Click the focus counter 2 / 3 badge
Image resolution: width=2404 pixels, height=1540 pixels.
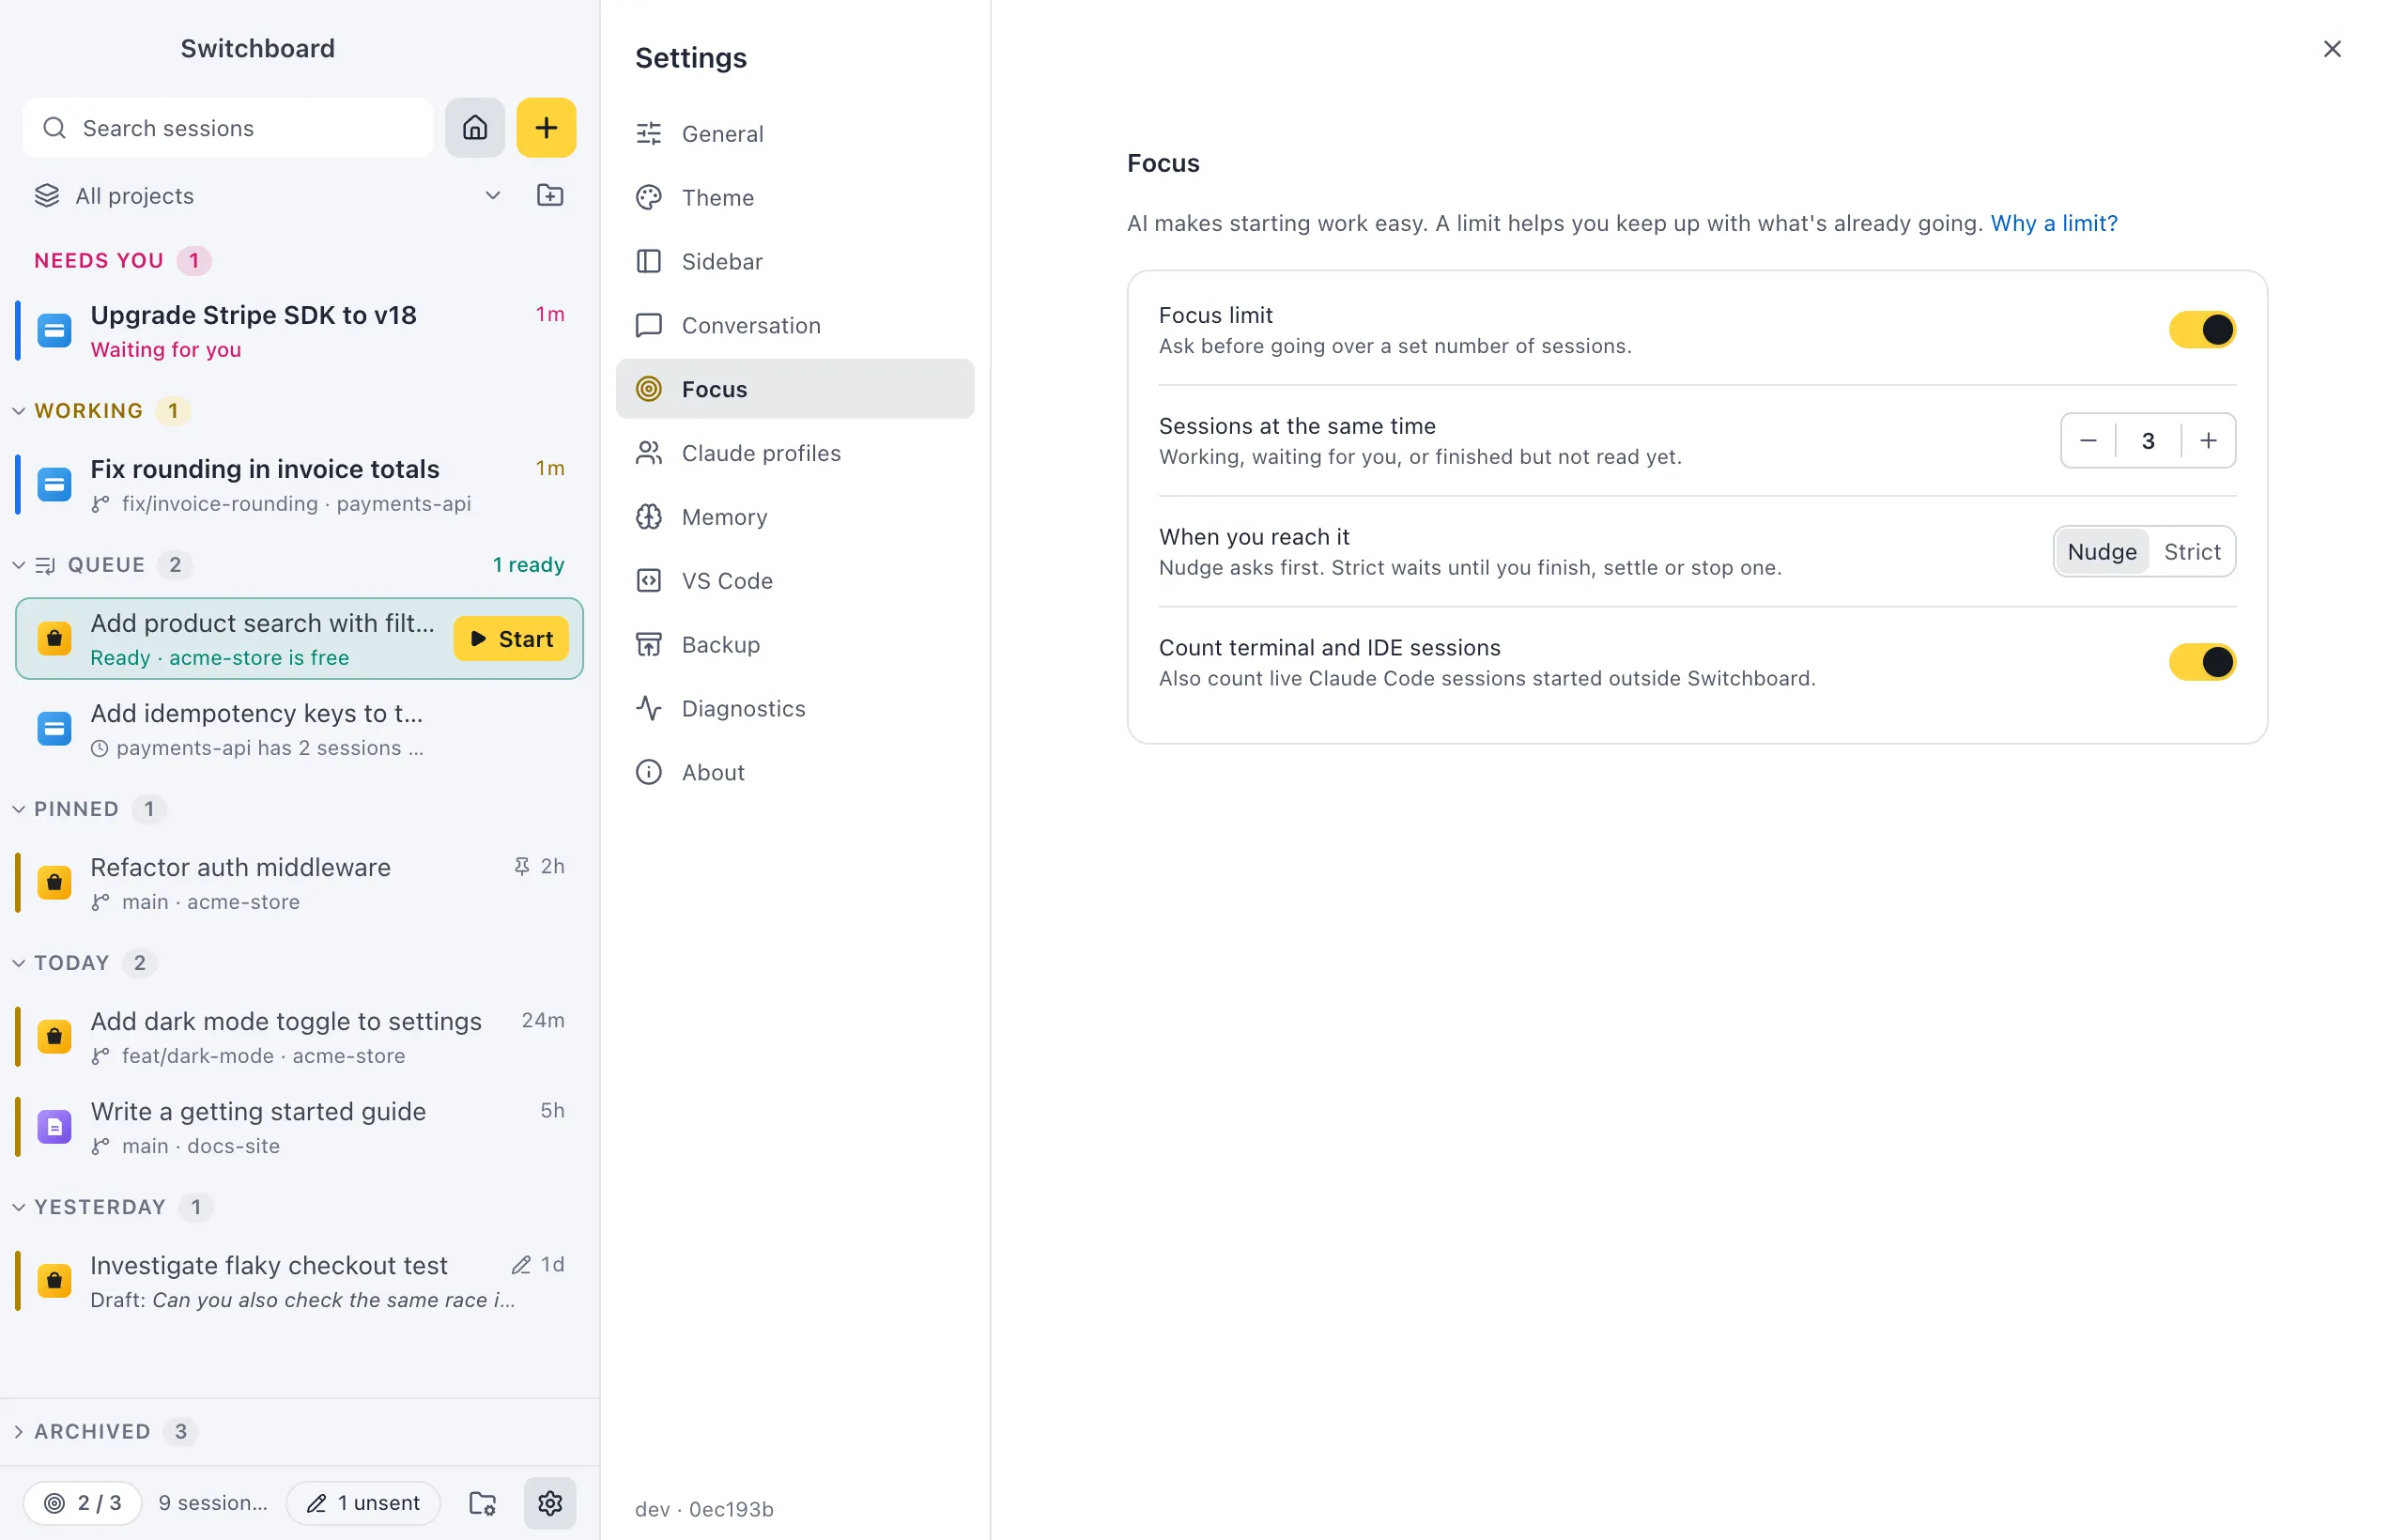(83, 1502)
